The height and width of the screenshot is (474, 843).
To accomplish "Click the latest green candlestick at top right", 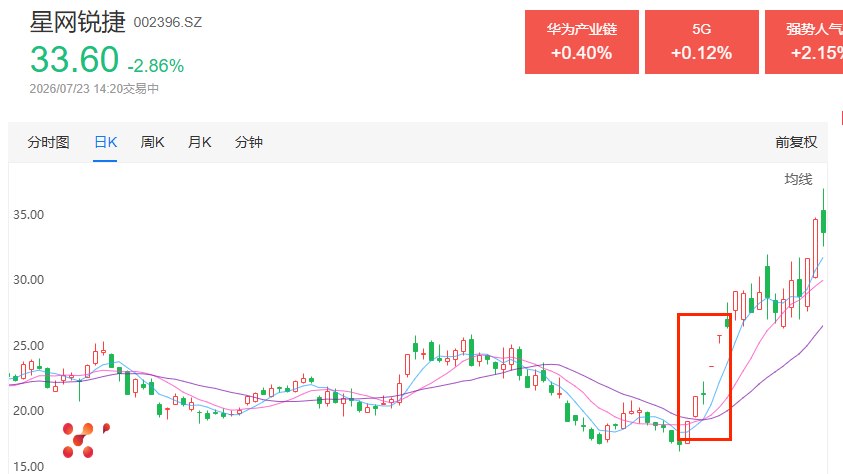I will coord(823,220).
